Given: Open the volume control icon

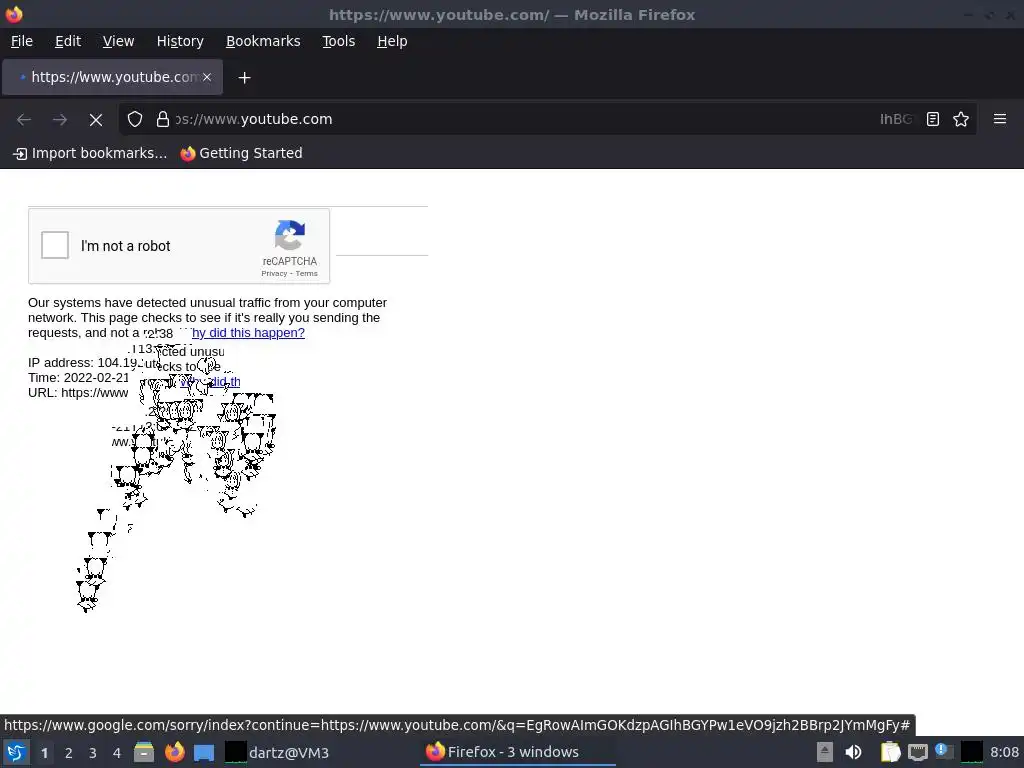Looking at the screenshot, I should (854, 752).
